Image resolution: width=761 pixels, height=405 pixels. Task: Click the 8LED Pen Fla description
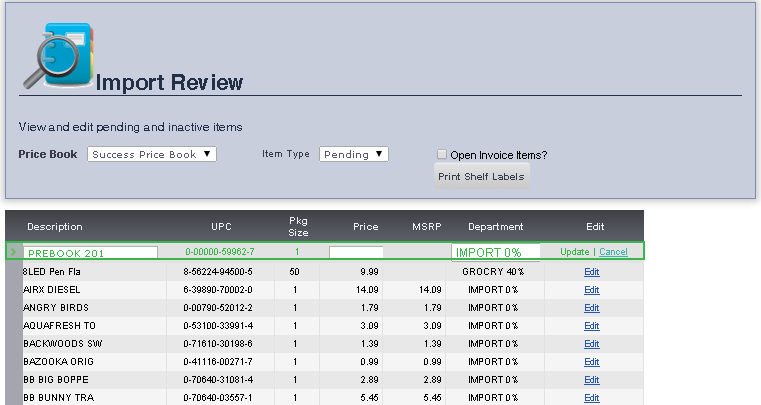pos(51,271)
